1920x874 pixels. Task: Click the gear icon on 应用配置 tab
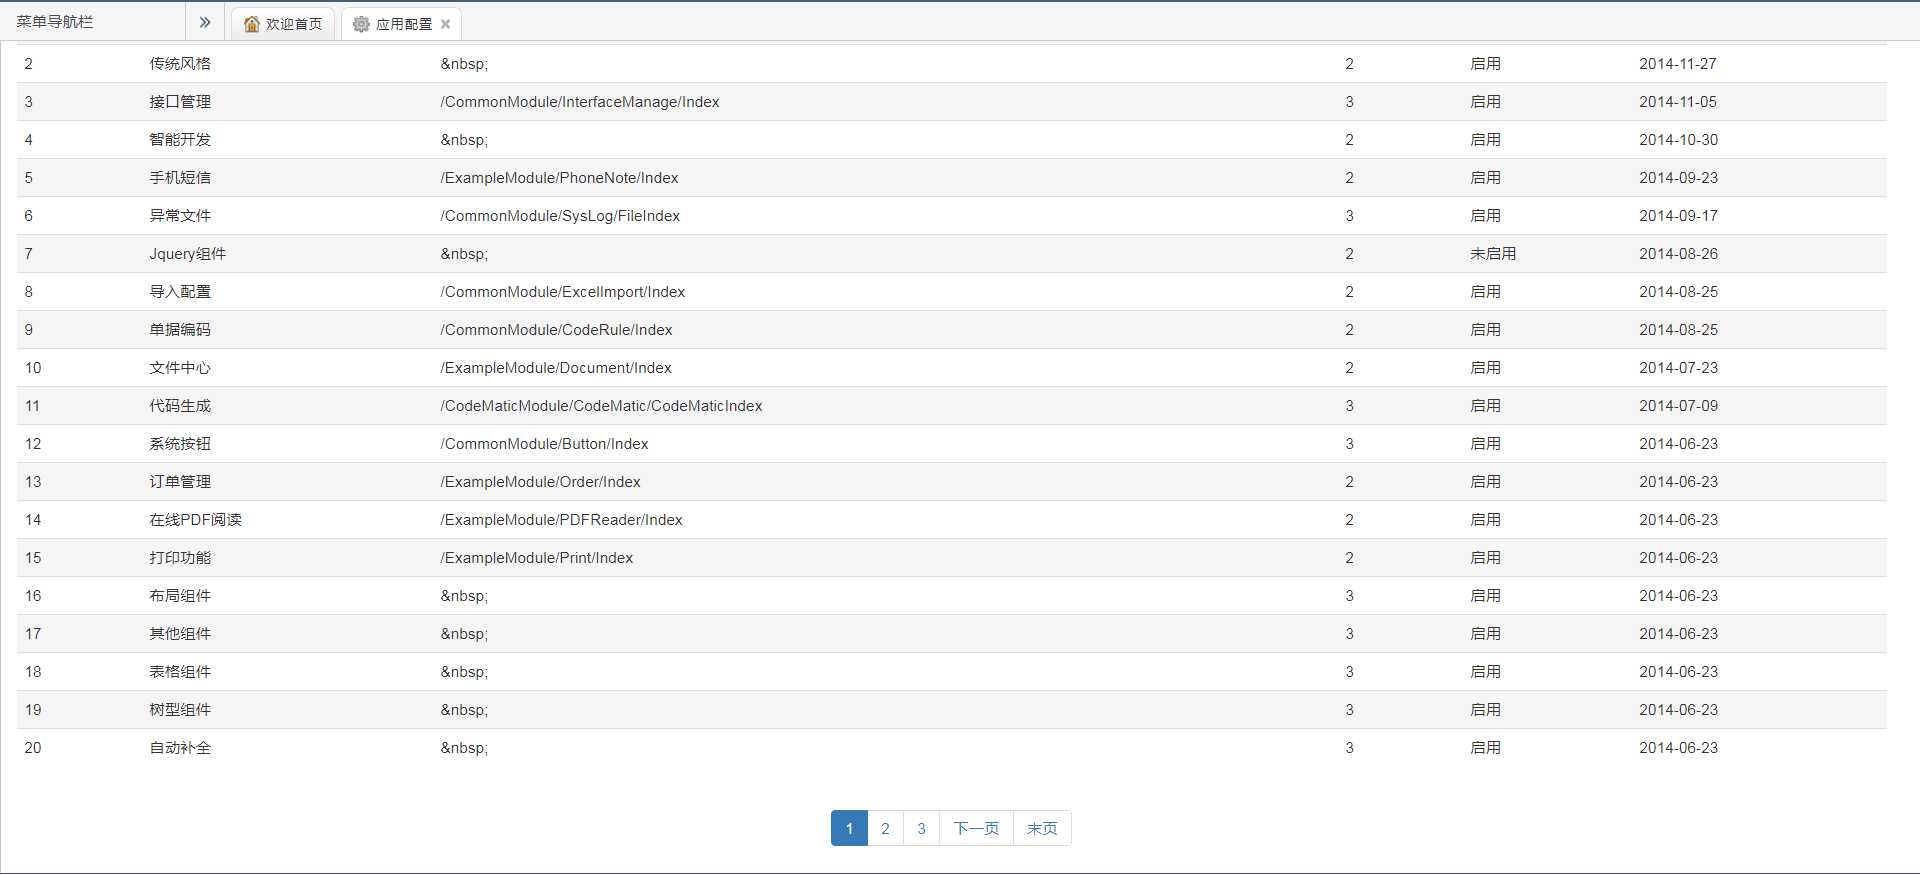361,24
